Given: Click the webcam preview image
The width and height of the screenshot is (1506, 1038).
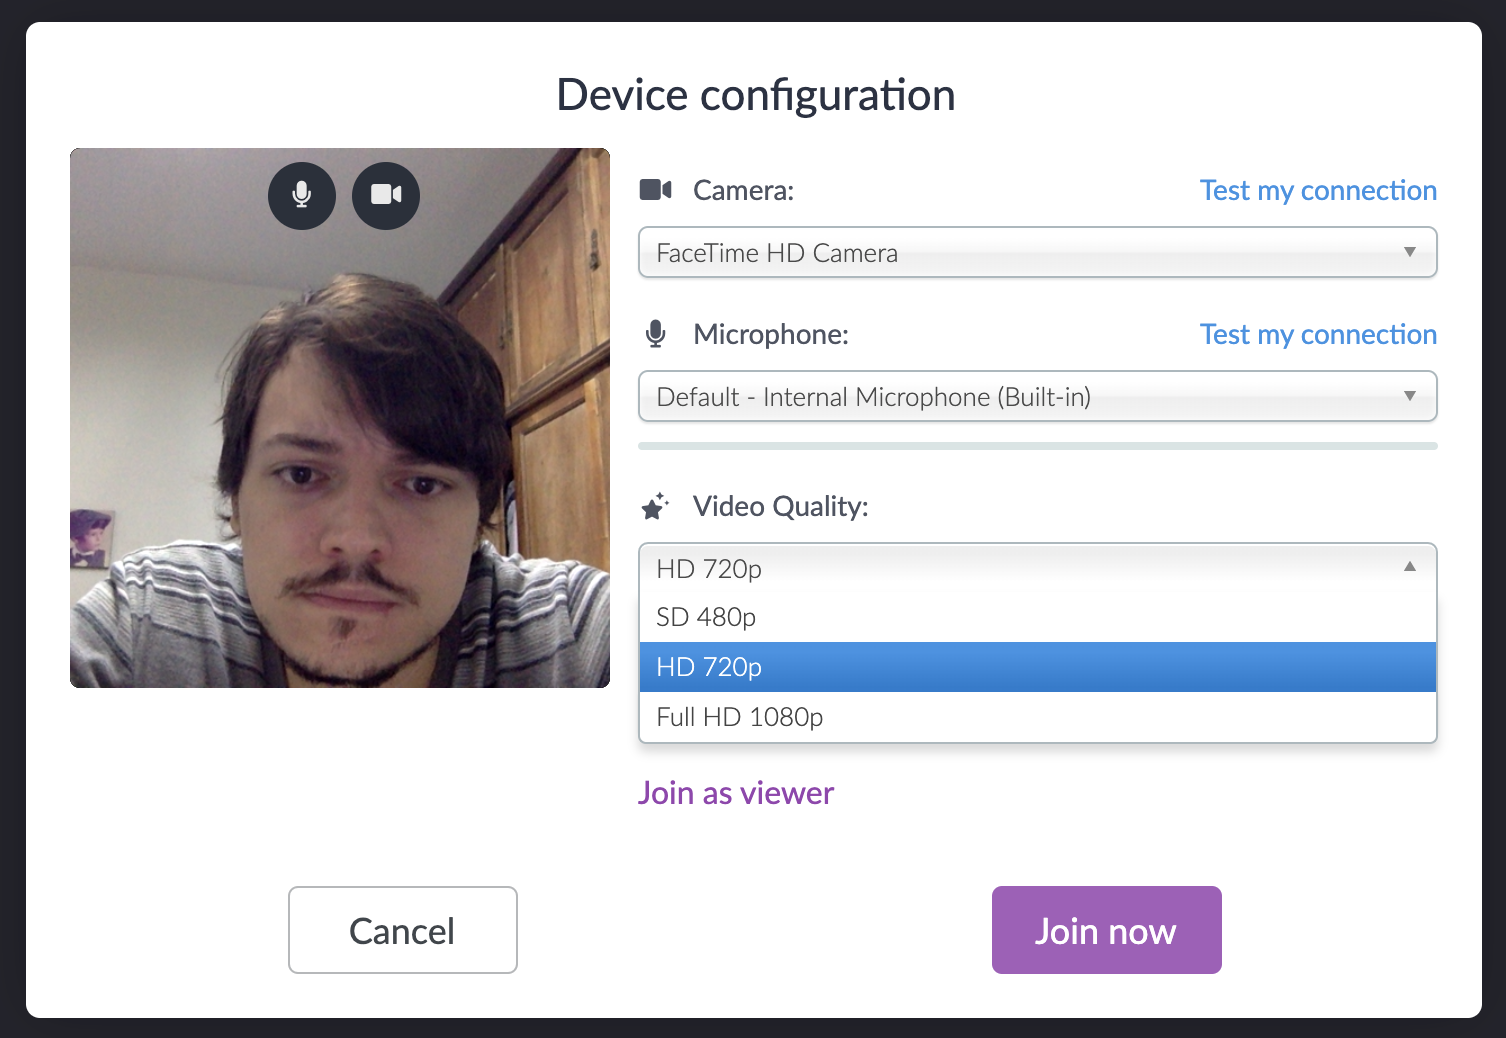Looking at the screenshot, I should click(340, 418).
